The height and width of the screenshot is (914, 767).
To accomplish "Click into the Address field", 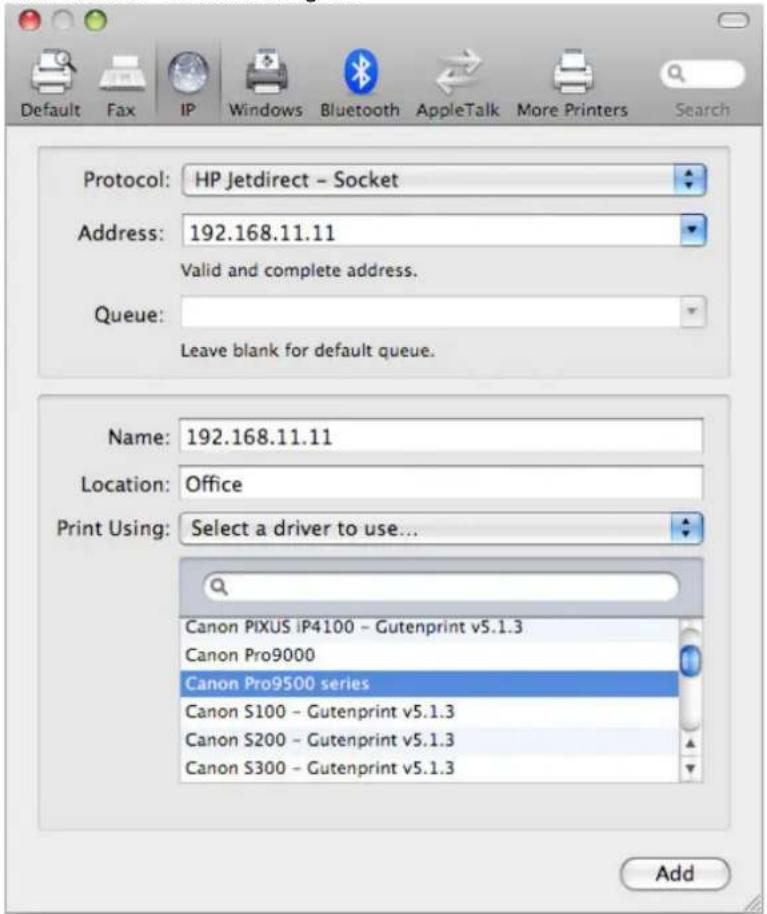I will coord(431,231).
